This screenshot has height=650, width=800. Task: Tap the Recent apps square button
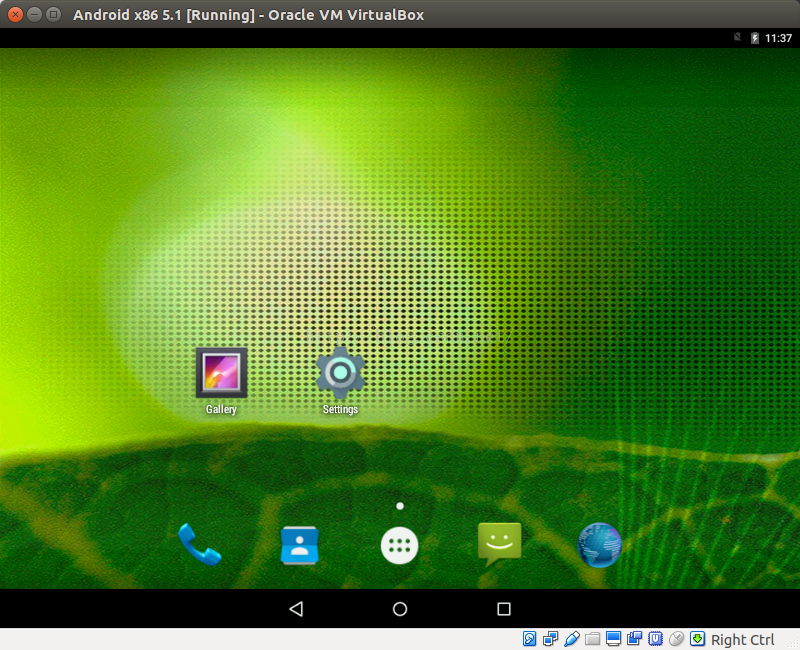pyautogui.click(x=504, y=609)
